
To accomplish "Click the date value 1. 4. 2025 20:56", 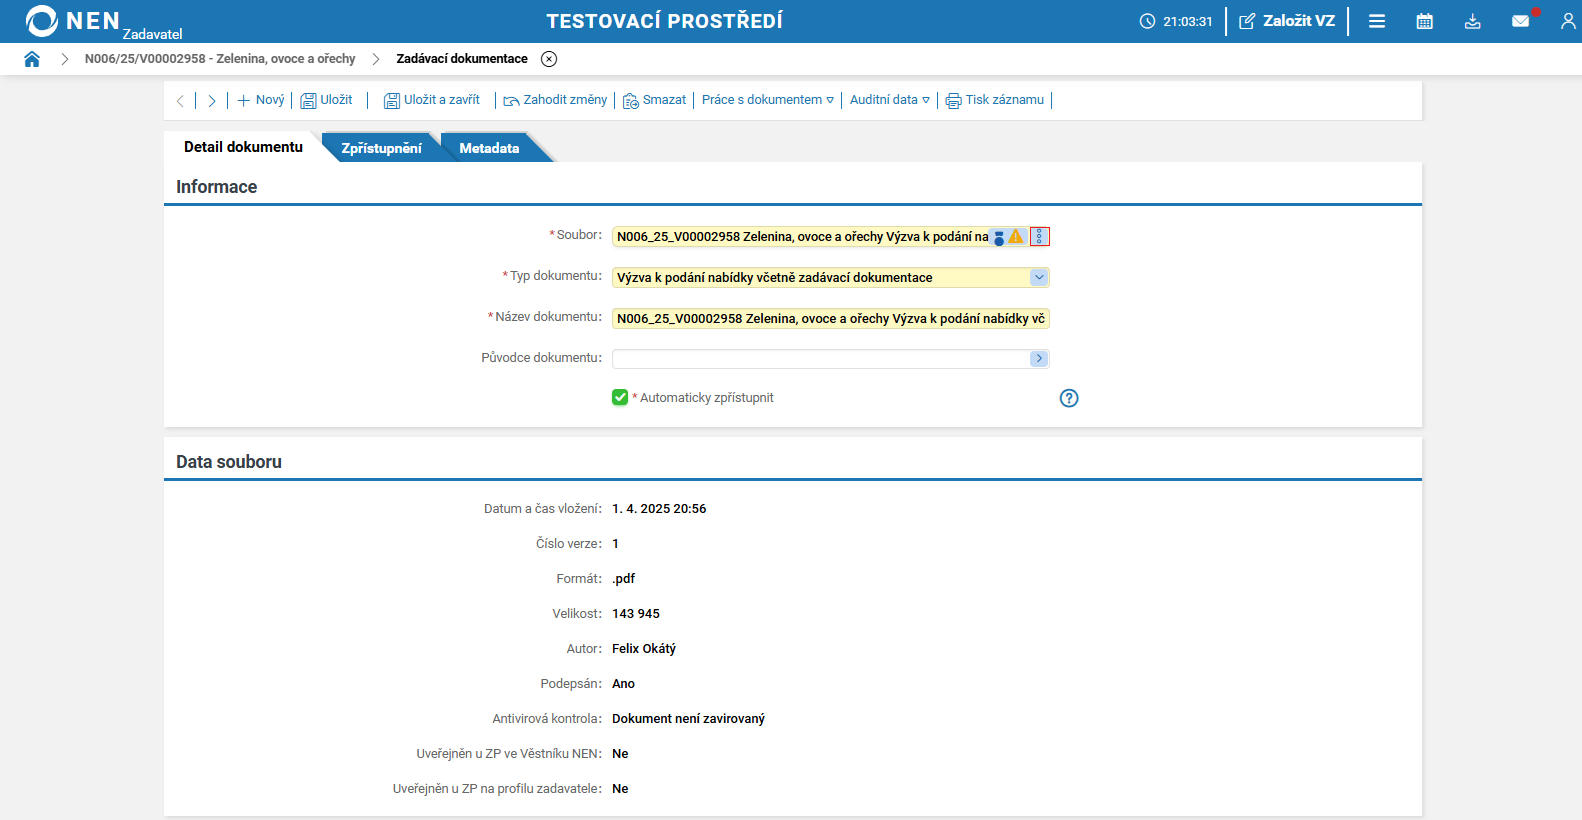I will pyautogui.click(x=659, y=509).
